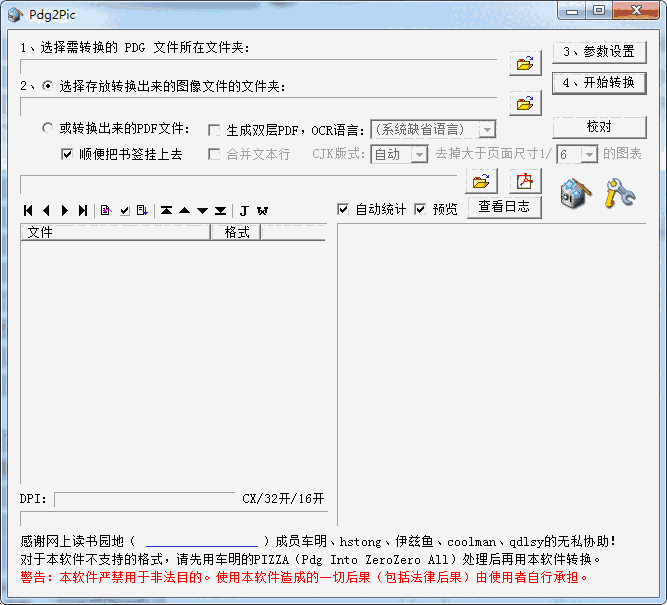667x605 pixels.
Task: Go to previous page arrow
Action: pos(46,210)
